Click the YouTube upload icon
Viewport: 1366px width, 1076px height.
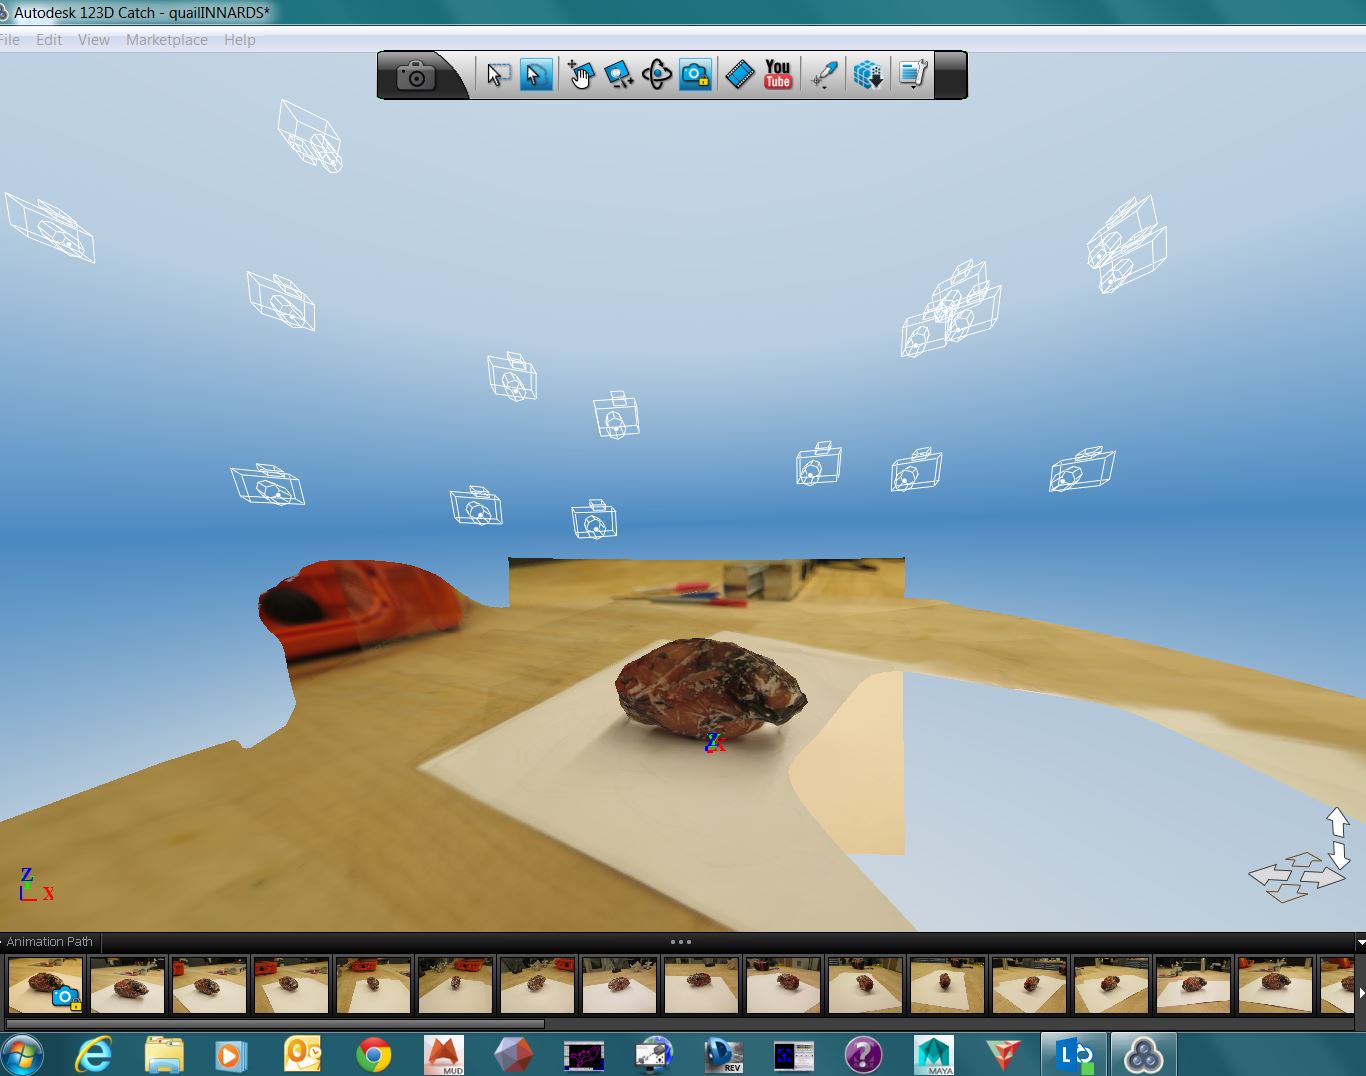click(778, 75)
